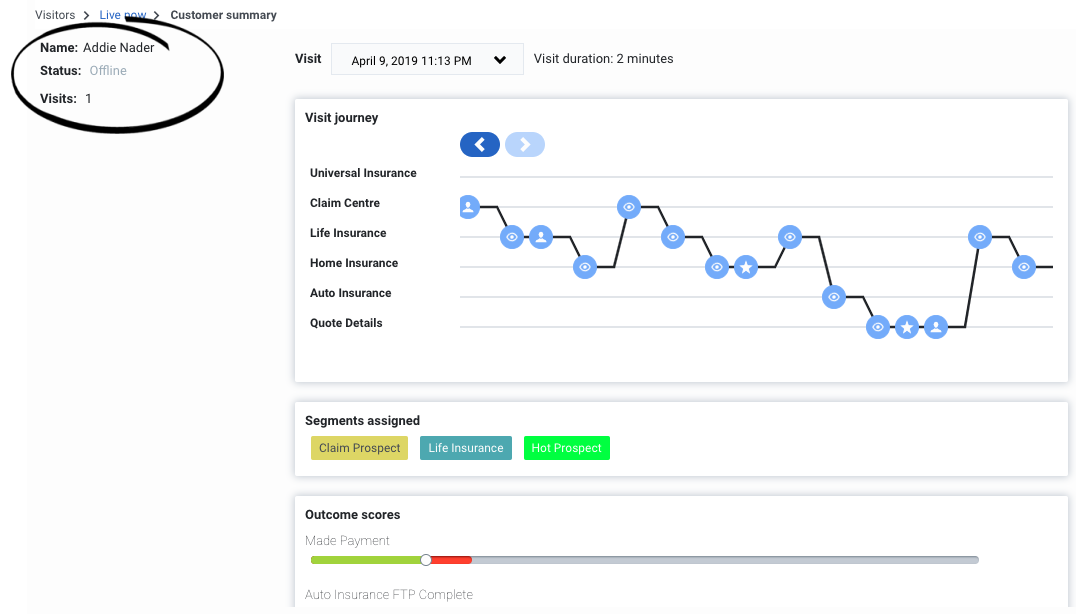
Task: Click the eye icon on Quote Details row
Action: pos(878,327)
